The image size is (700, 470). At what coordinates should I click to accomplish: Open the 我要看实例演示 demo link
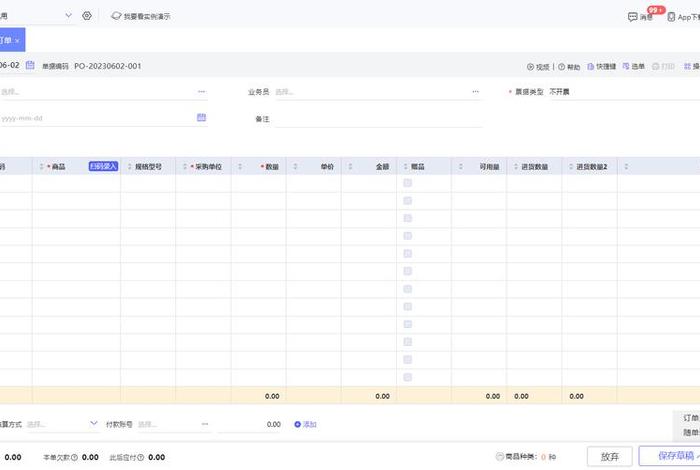140,16
